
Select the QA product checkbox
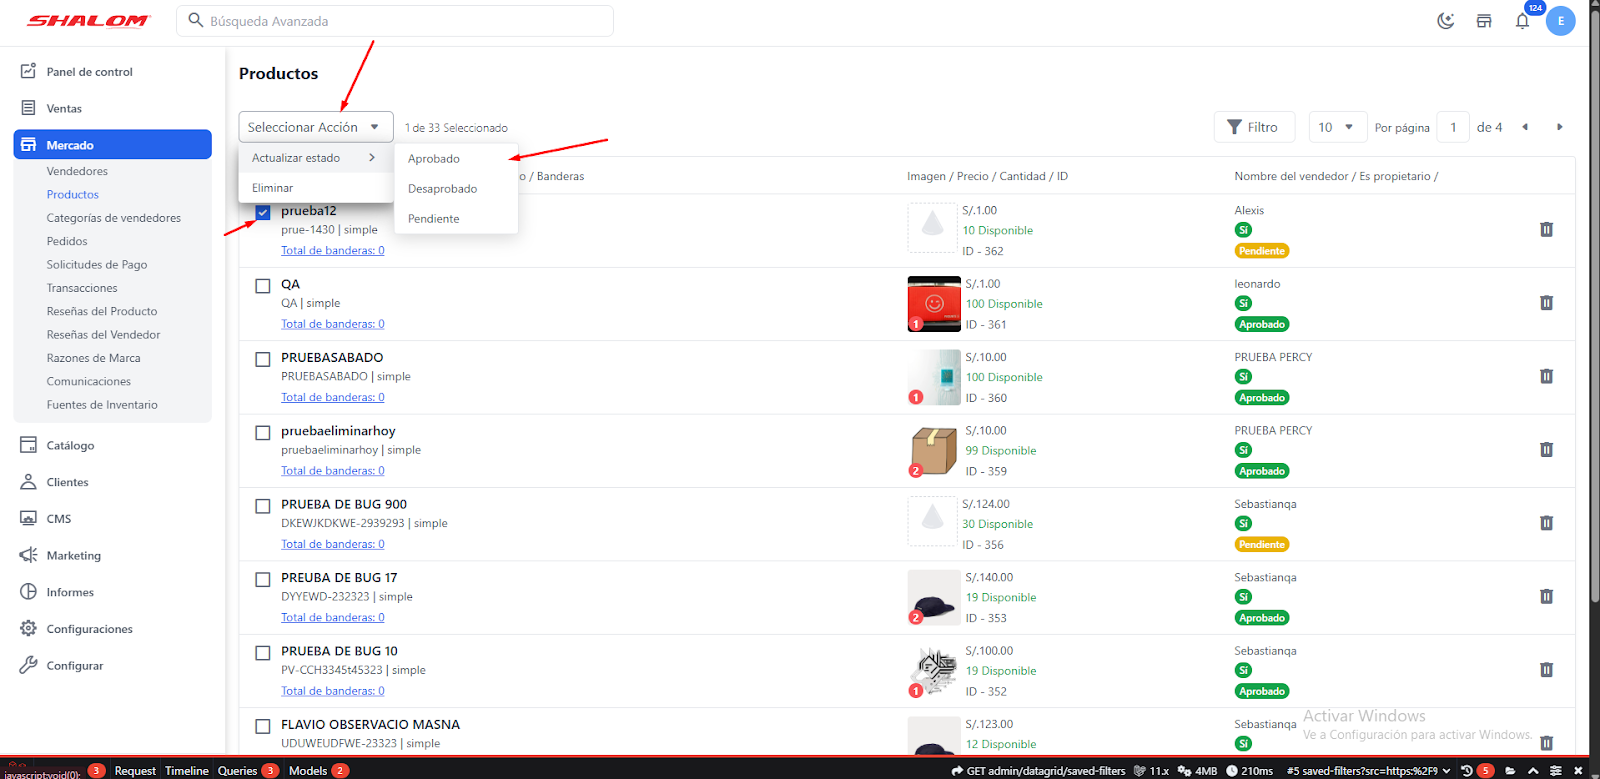tap(263, 286)
